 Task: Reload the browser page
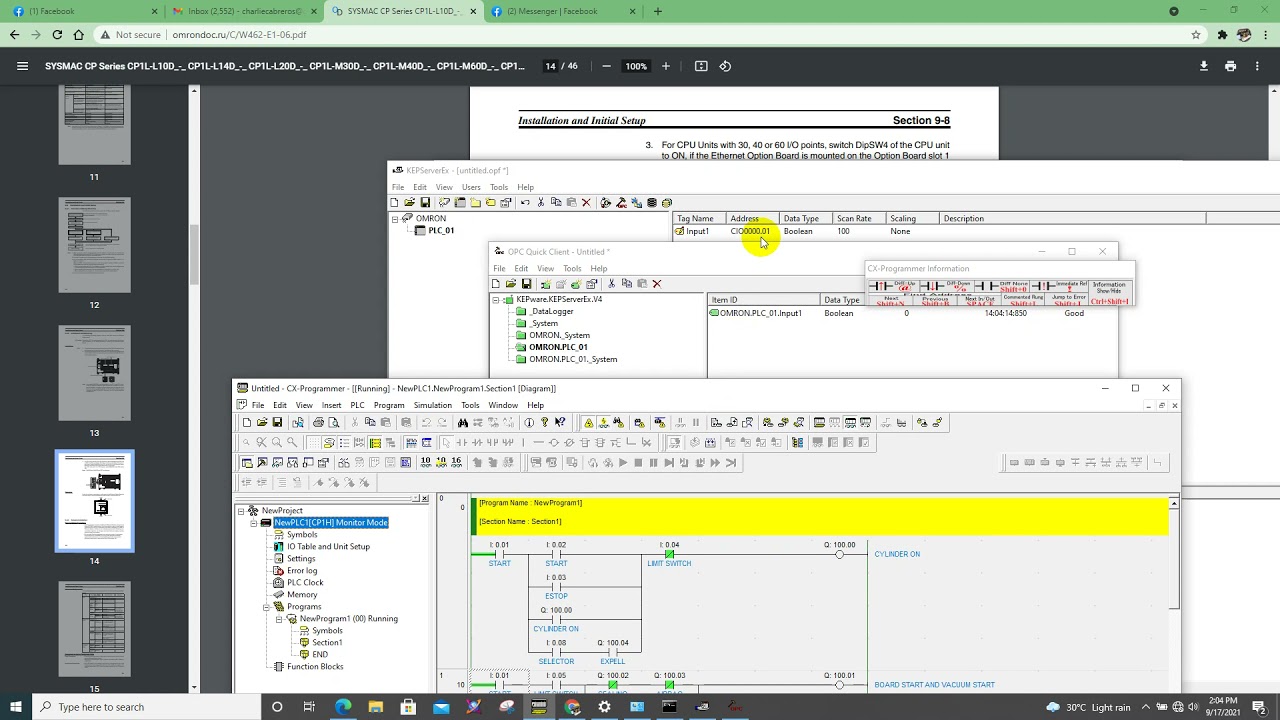(x=57, y=34)
